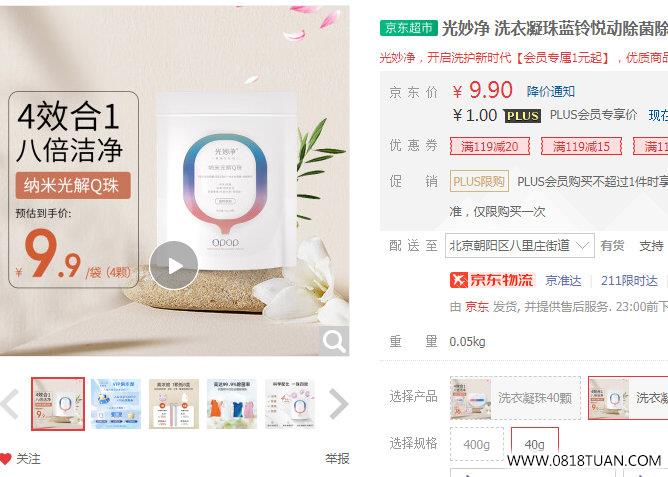Click the magnifier zoom icon on product image

[x=334, y=341]
